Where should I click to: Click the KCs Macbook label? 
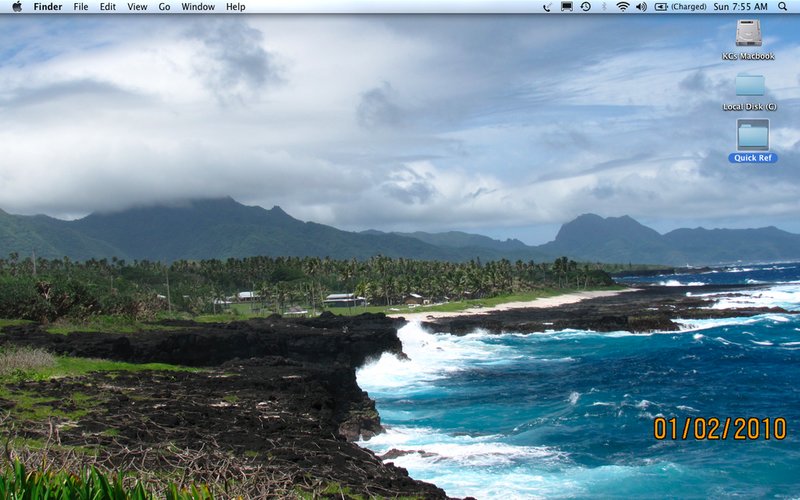click(x=748, y=56)
